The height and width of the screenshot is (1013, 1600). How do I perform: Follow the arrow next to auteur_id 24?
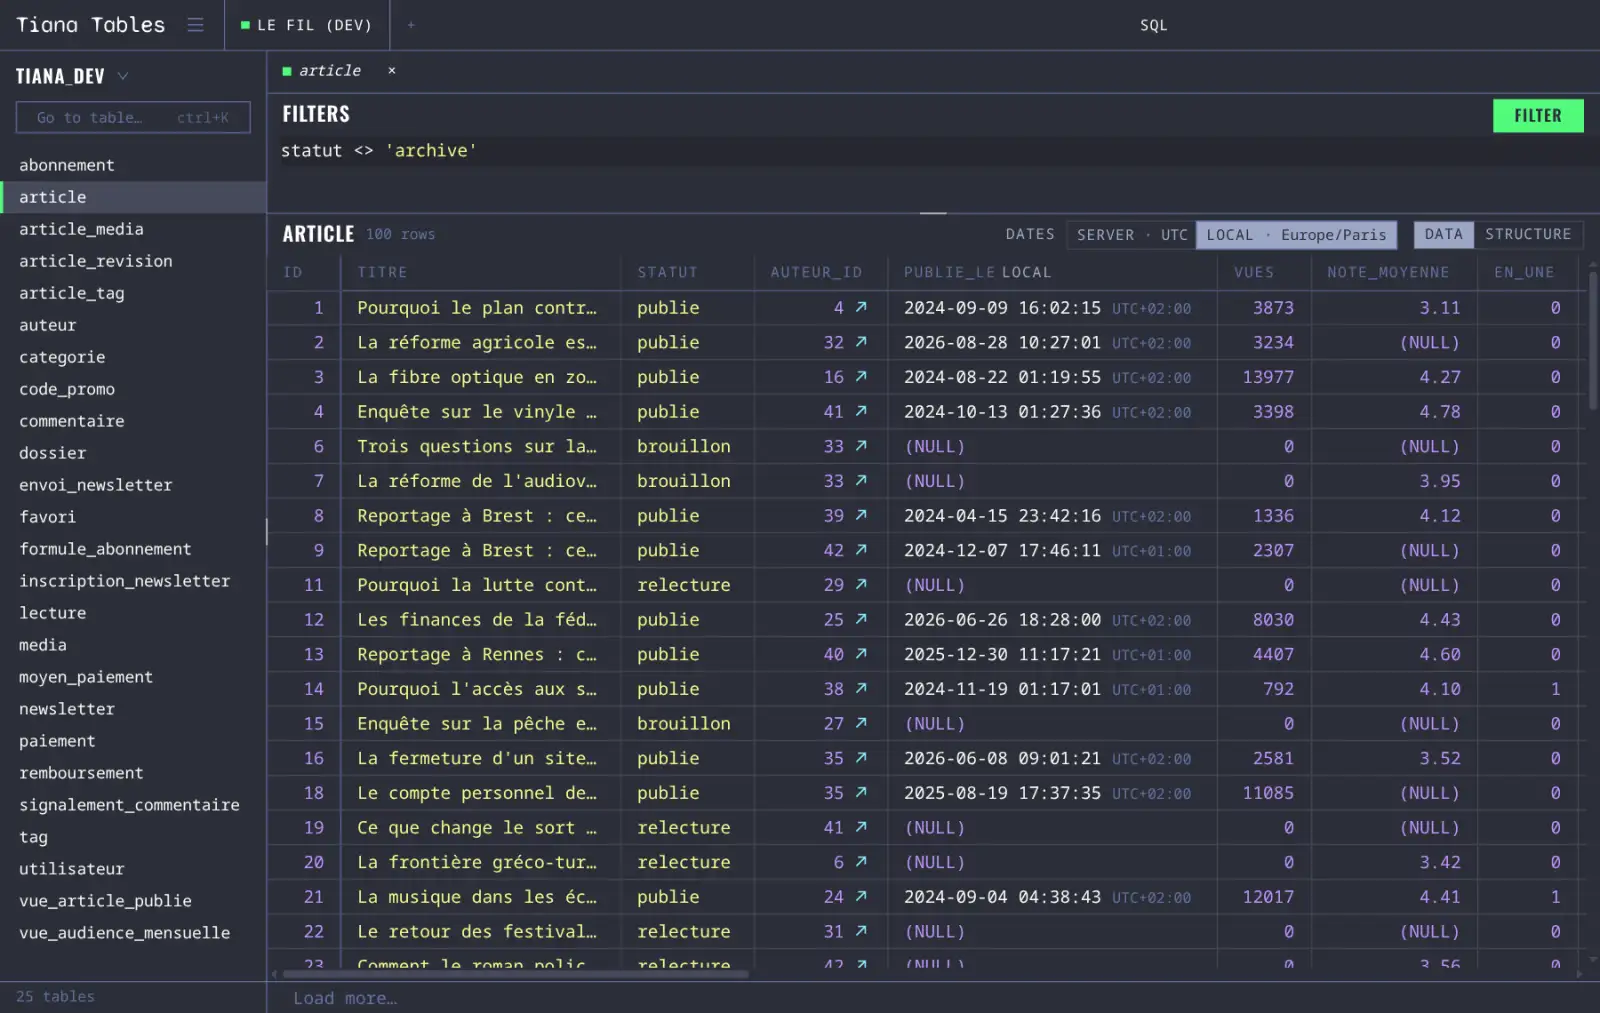[x=861, y=897]
